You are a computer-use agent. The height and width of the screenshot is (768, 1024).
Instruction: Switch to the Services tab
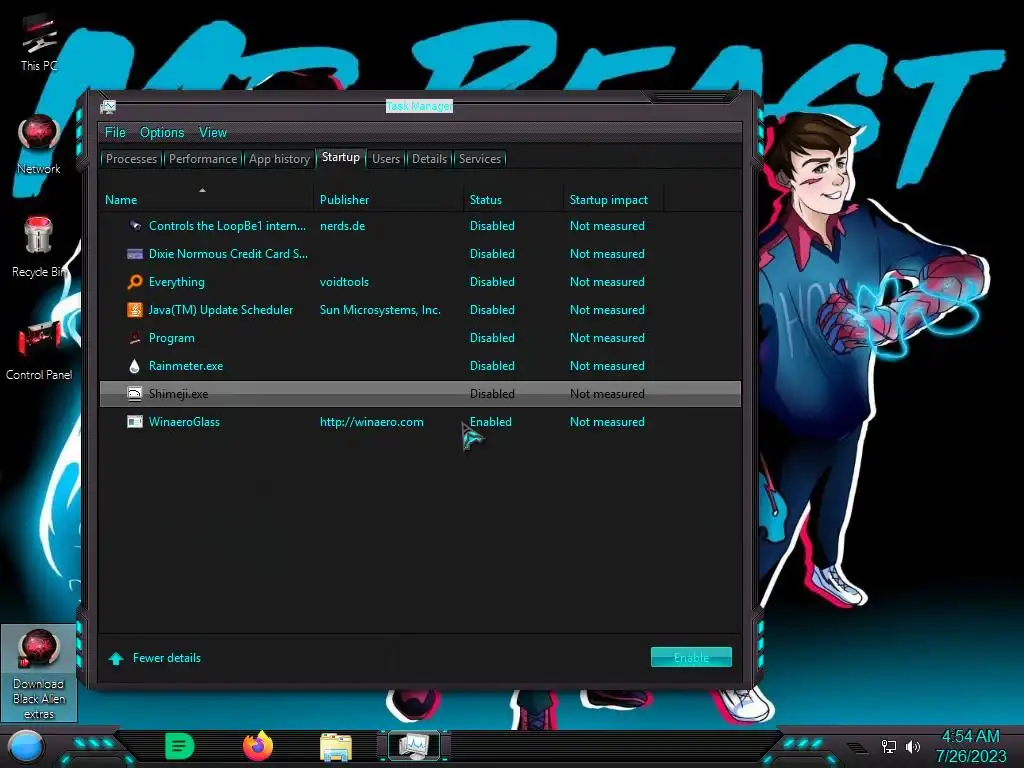[480, 159]
